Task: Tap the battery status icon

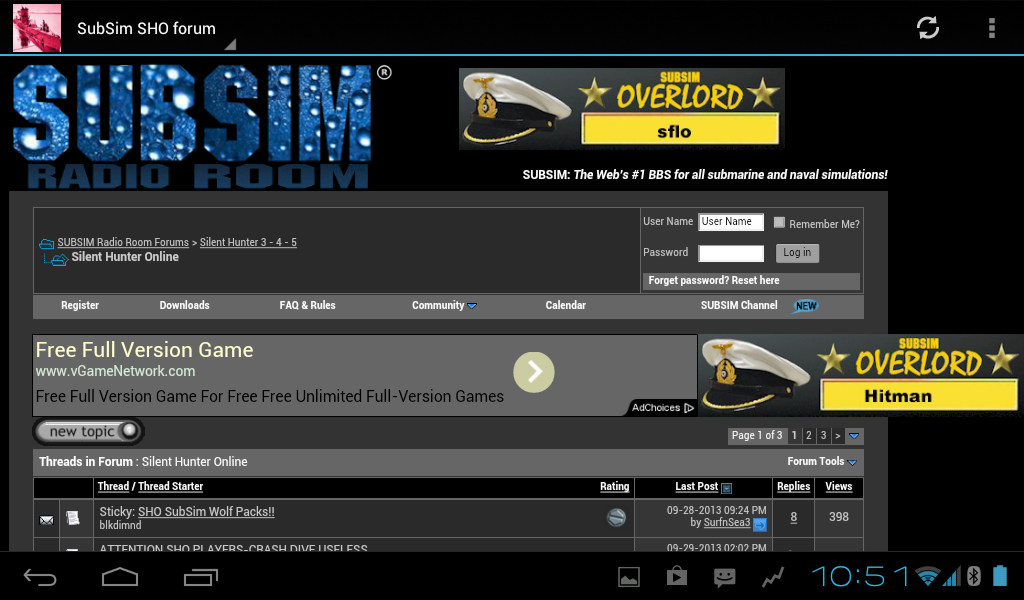Action: point(1000,575)
